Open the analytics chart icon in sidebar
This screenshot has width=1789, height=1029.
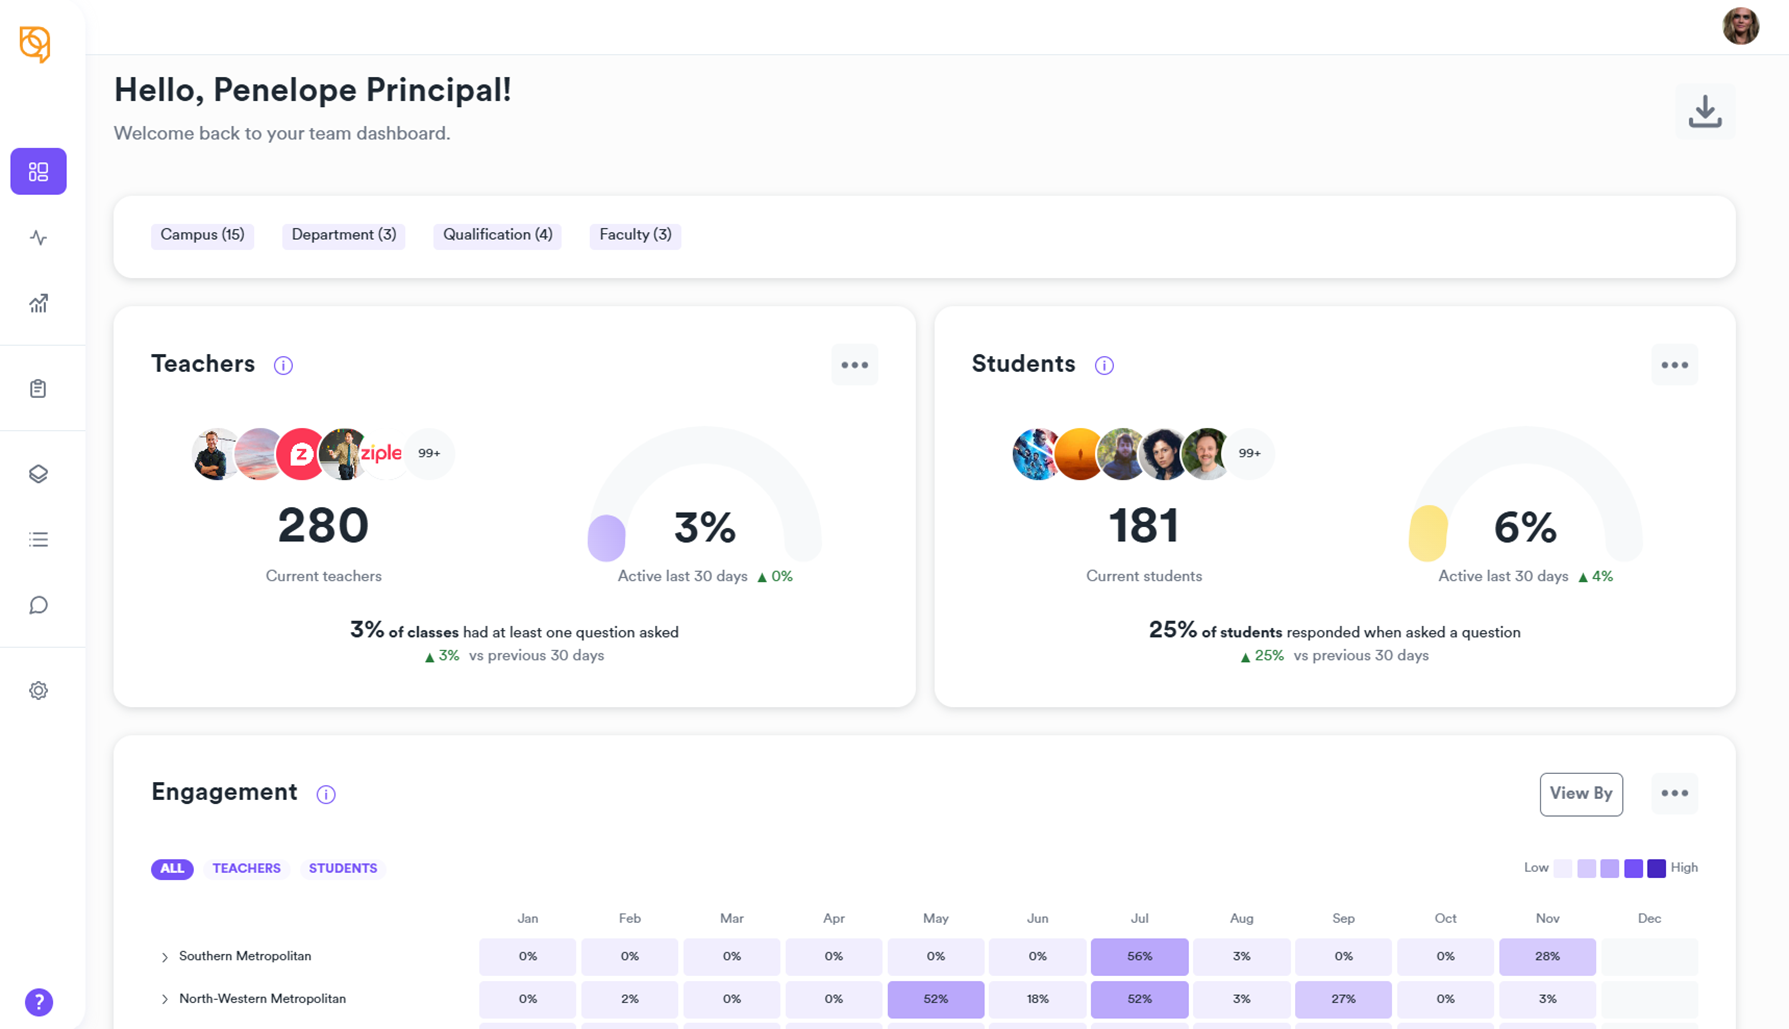(x=38, y=304)
